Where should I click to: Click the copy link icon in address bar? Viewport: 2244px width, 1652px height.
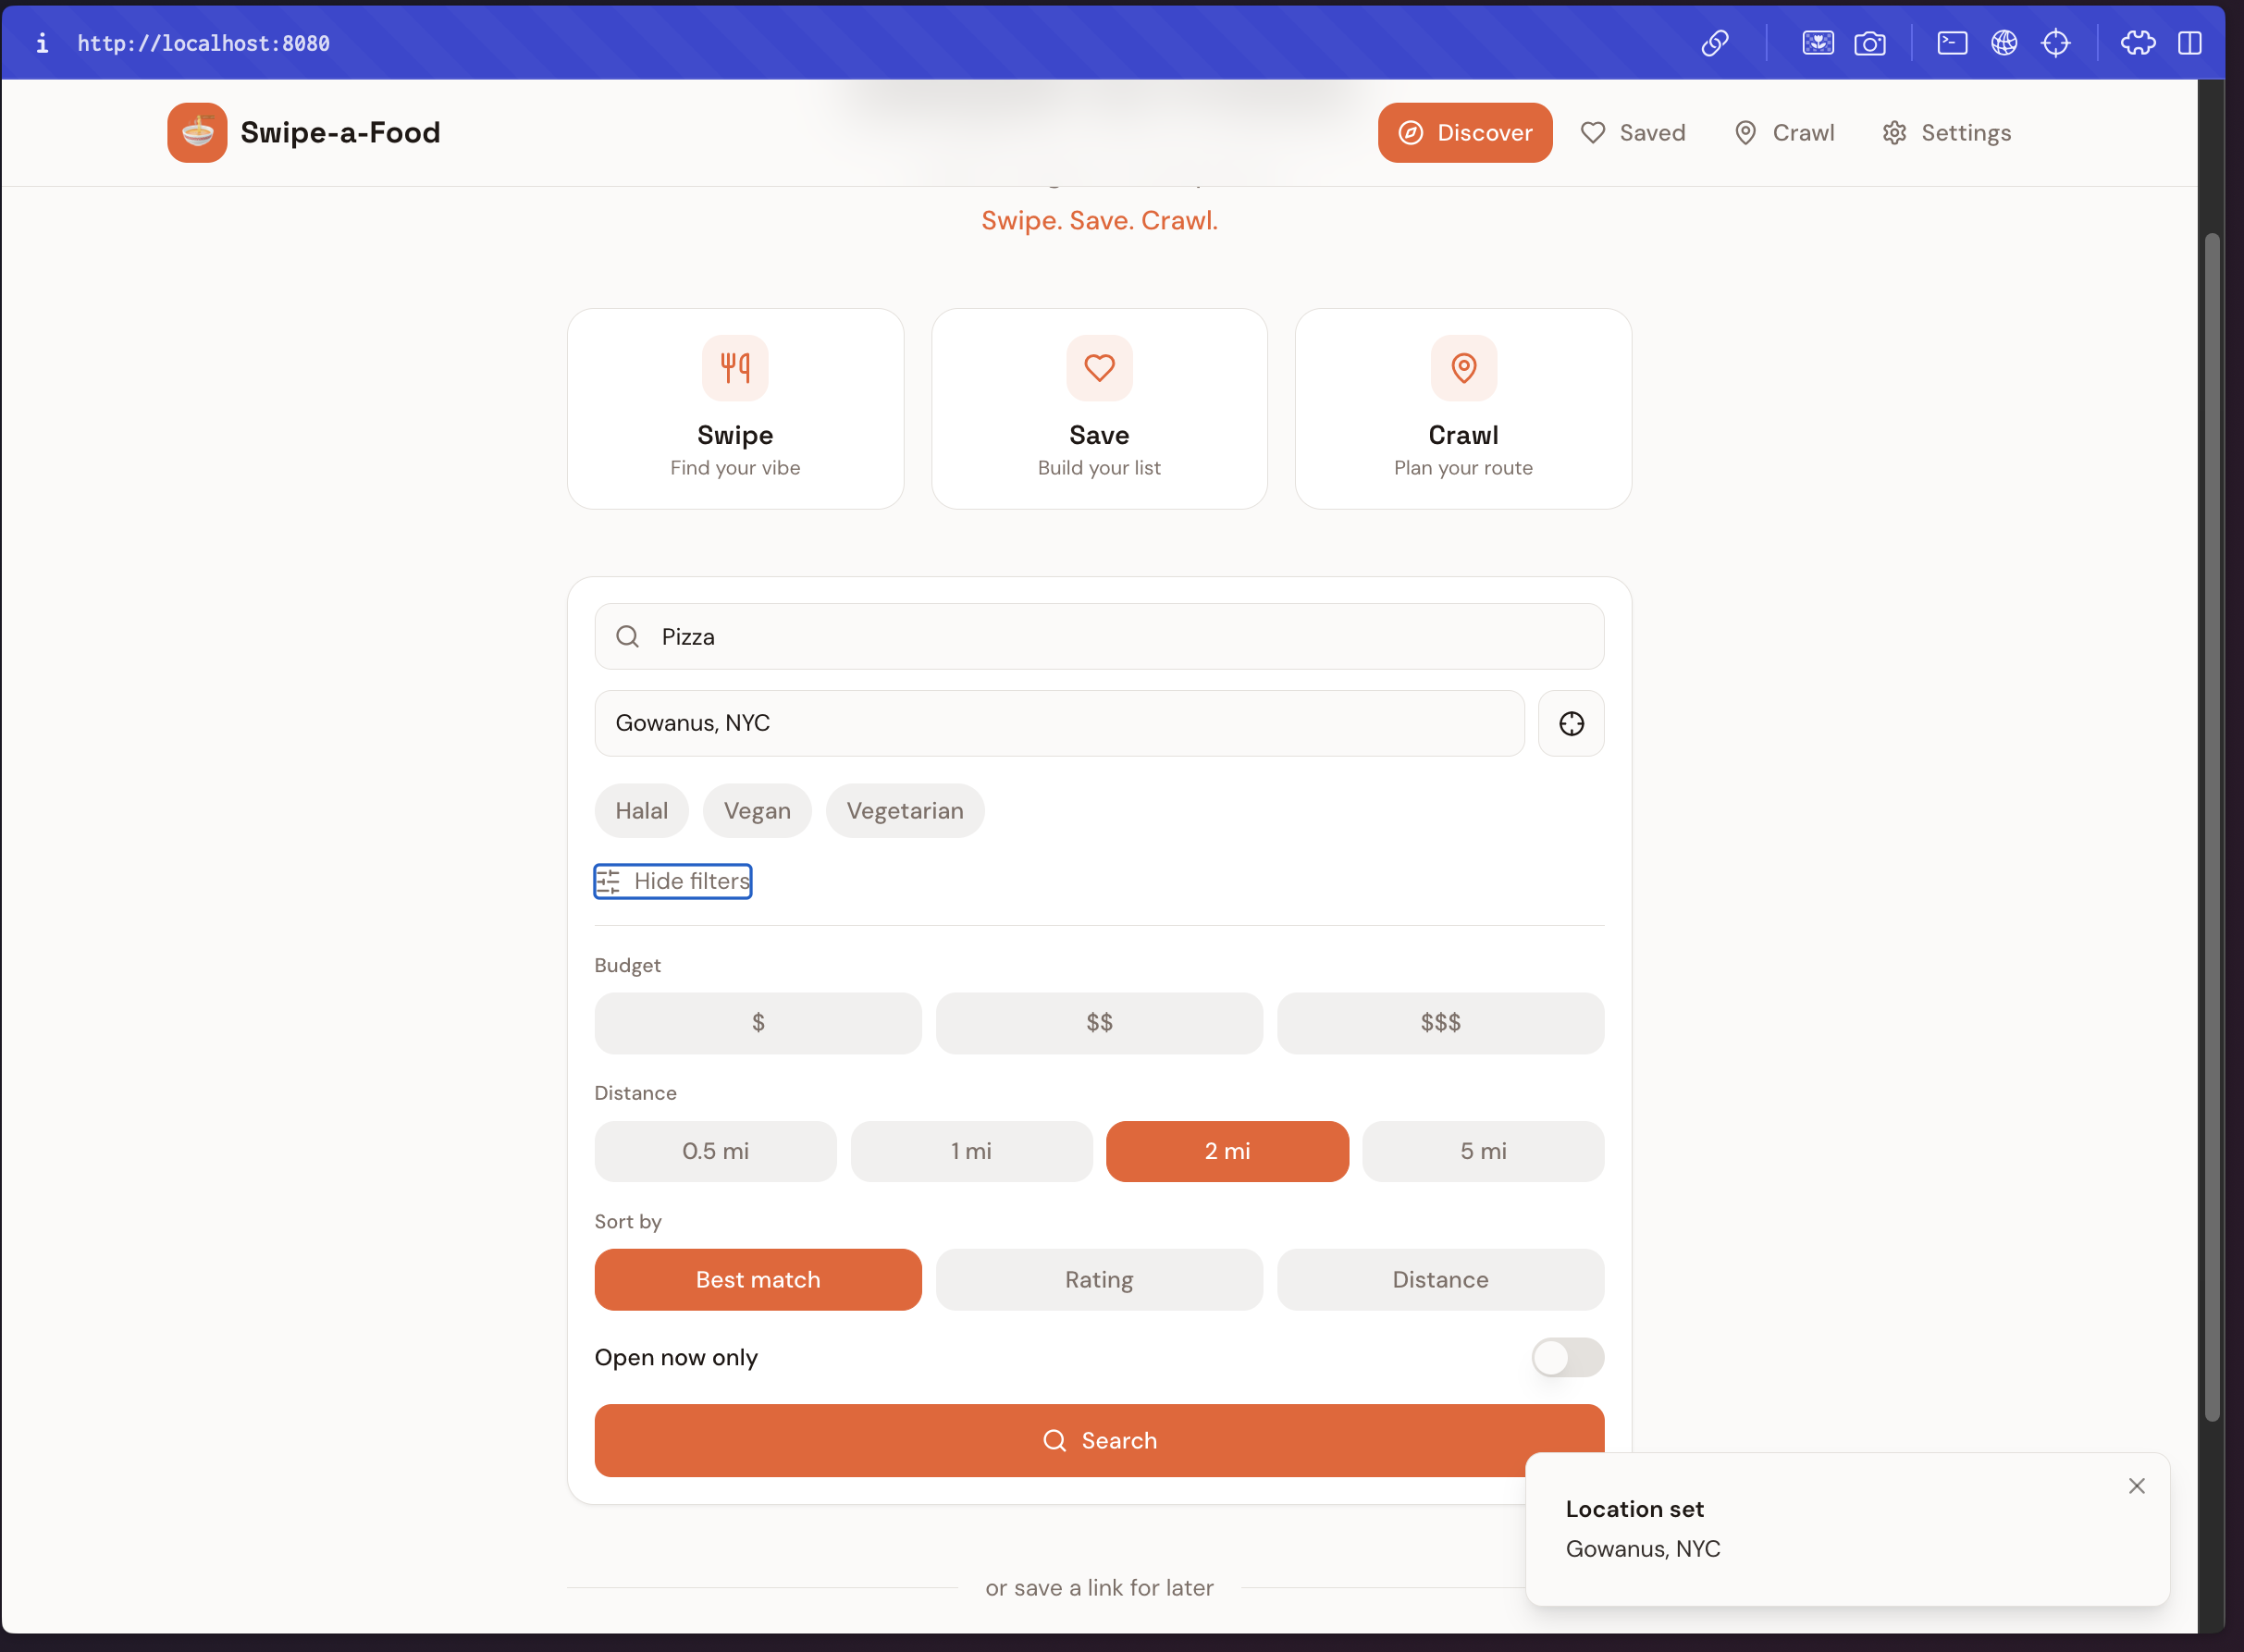1714,43
